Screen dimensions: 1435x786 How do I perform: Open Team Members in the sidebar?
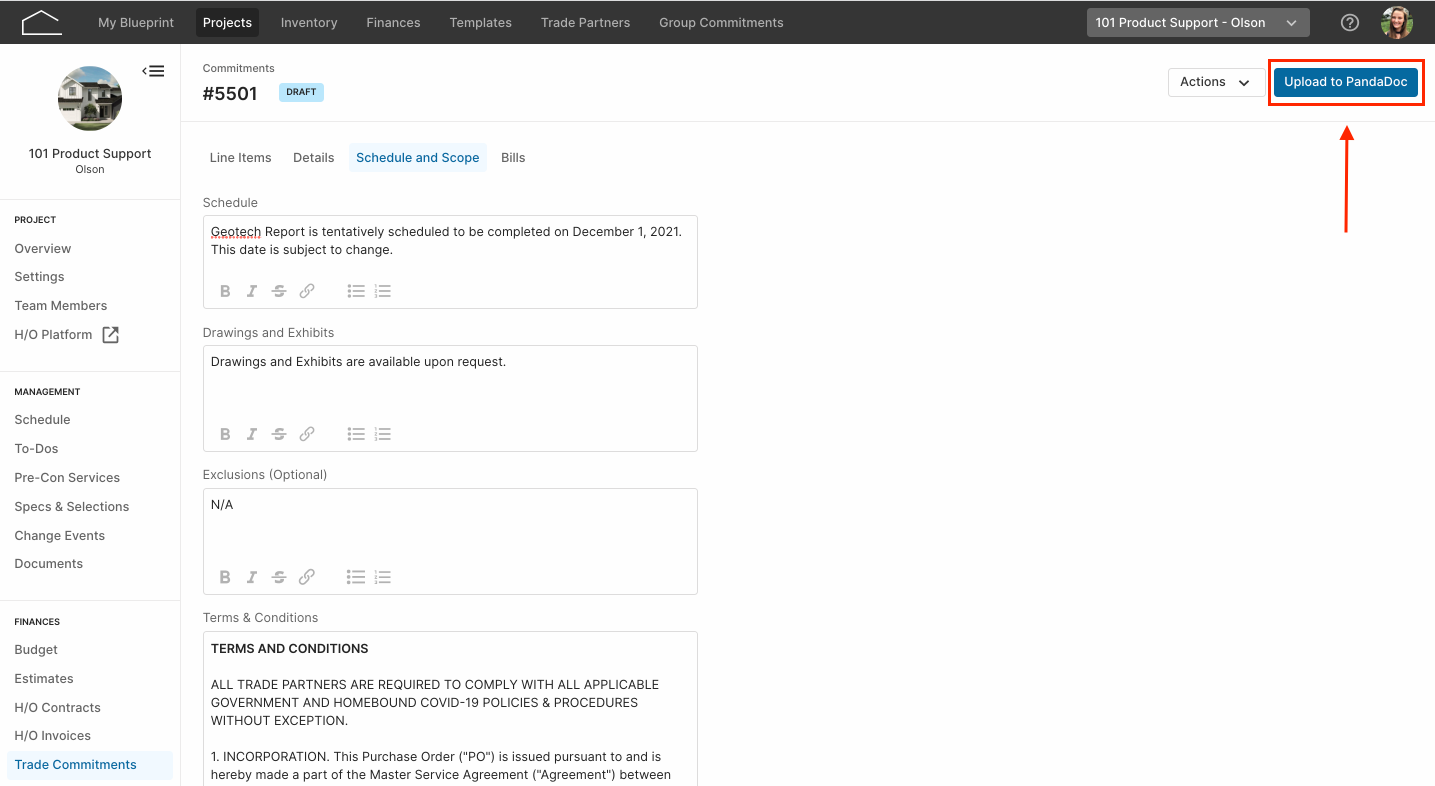point(61,306)
